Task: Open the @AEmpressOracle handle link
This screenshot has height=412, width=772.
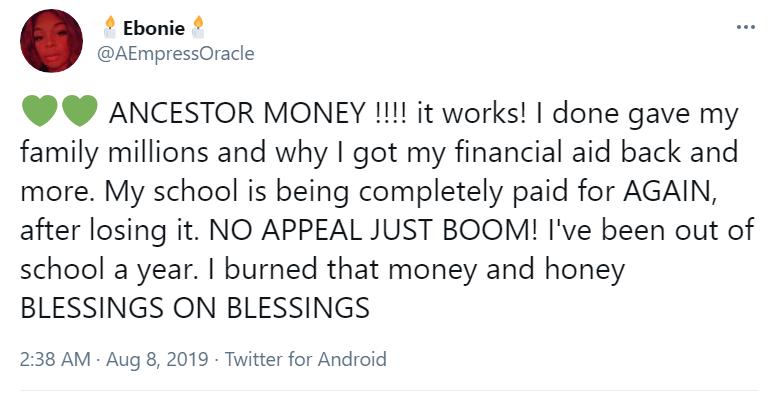Action: (176, 53)
